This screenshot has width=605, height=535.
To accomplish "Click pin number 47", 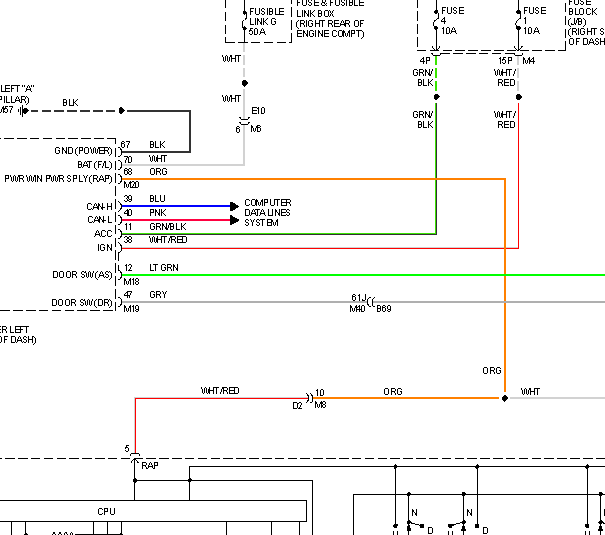I will (x=128, y=295).
